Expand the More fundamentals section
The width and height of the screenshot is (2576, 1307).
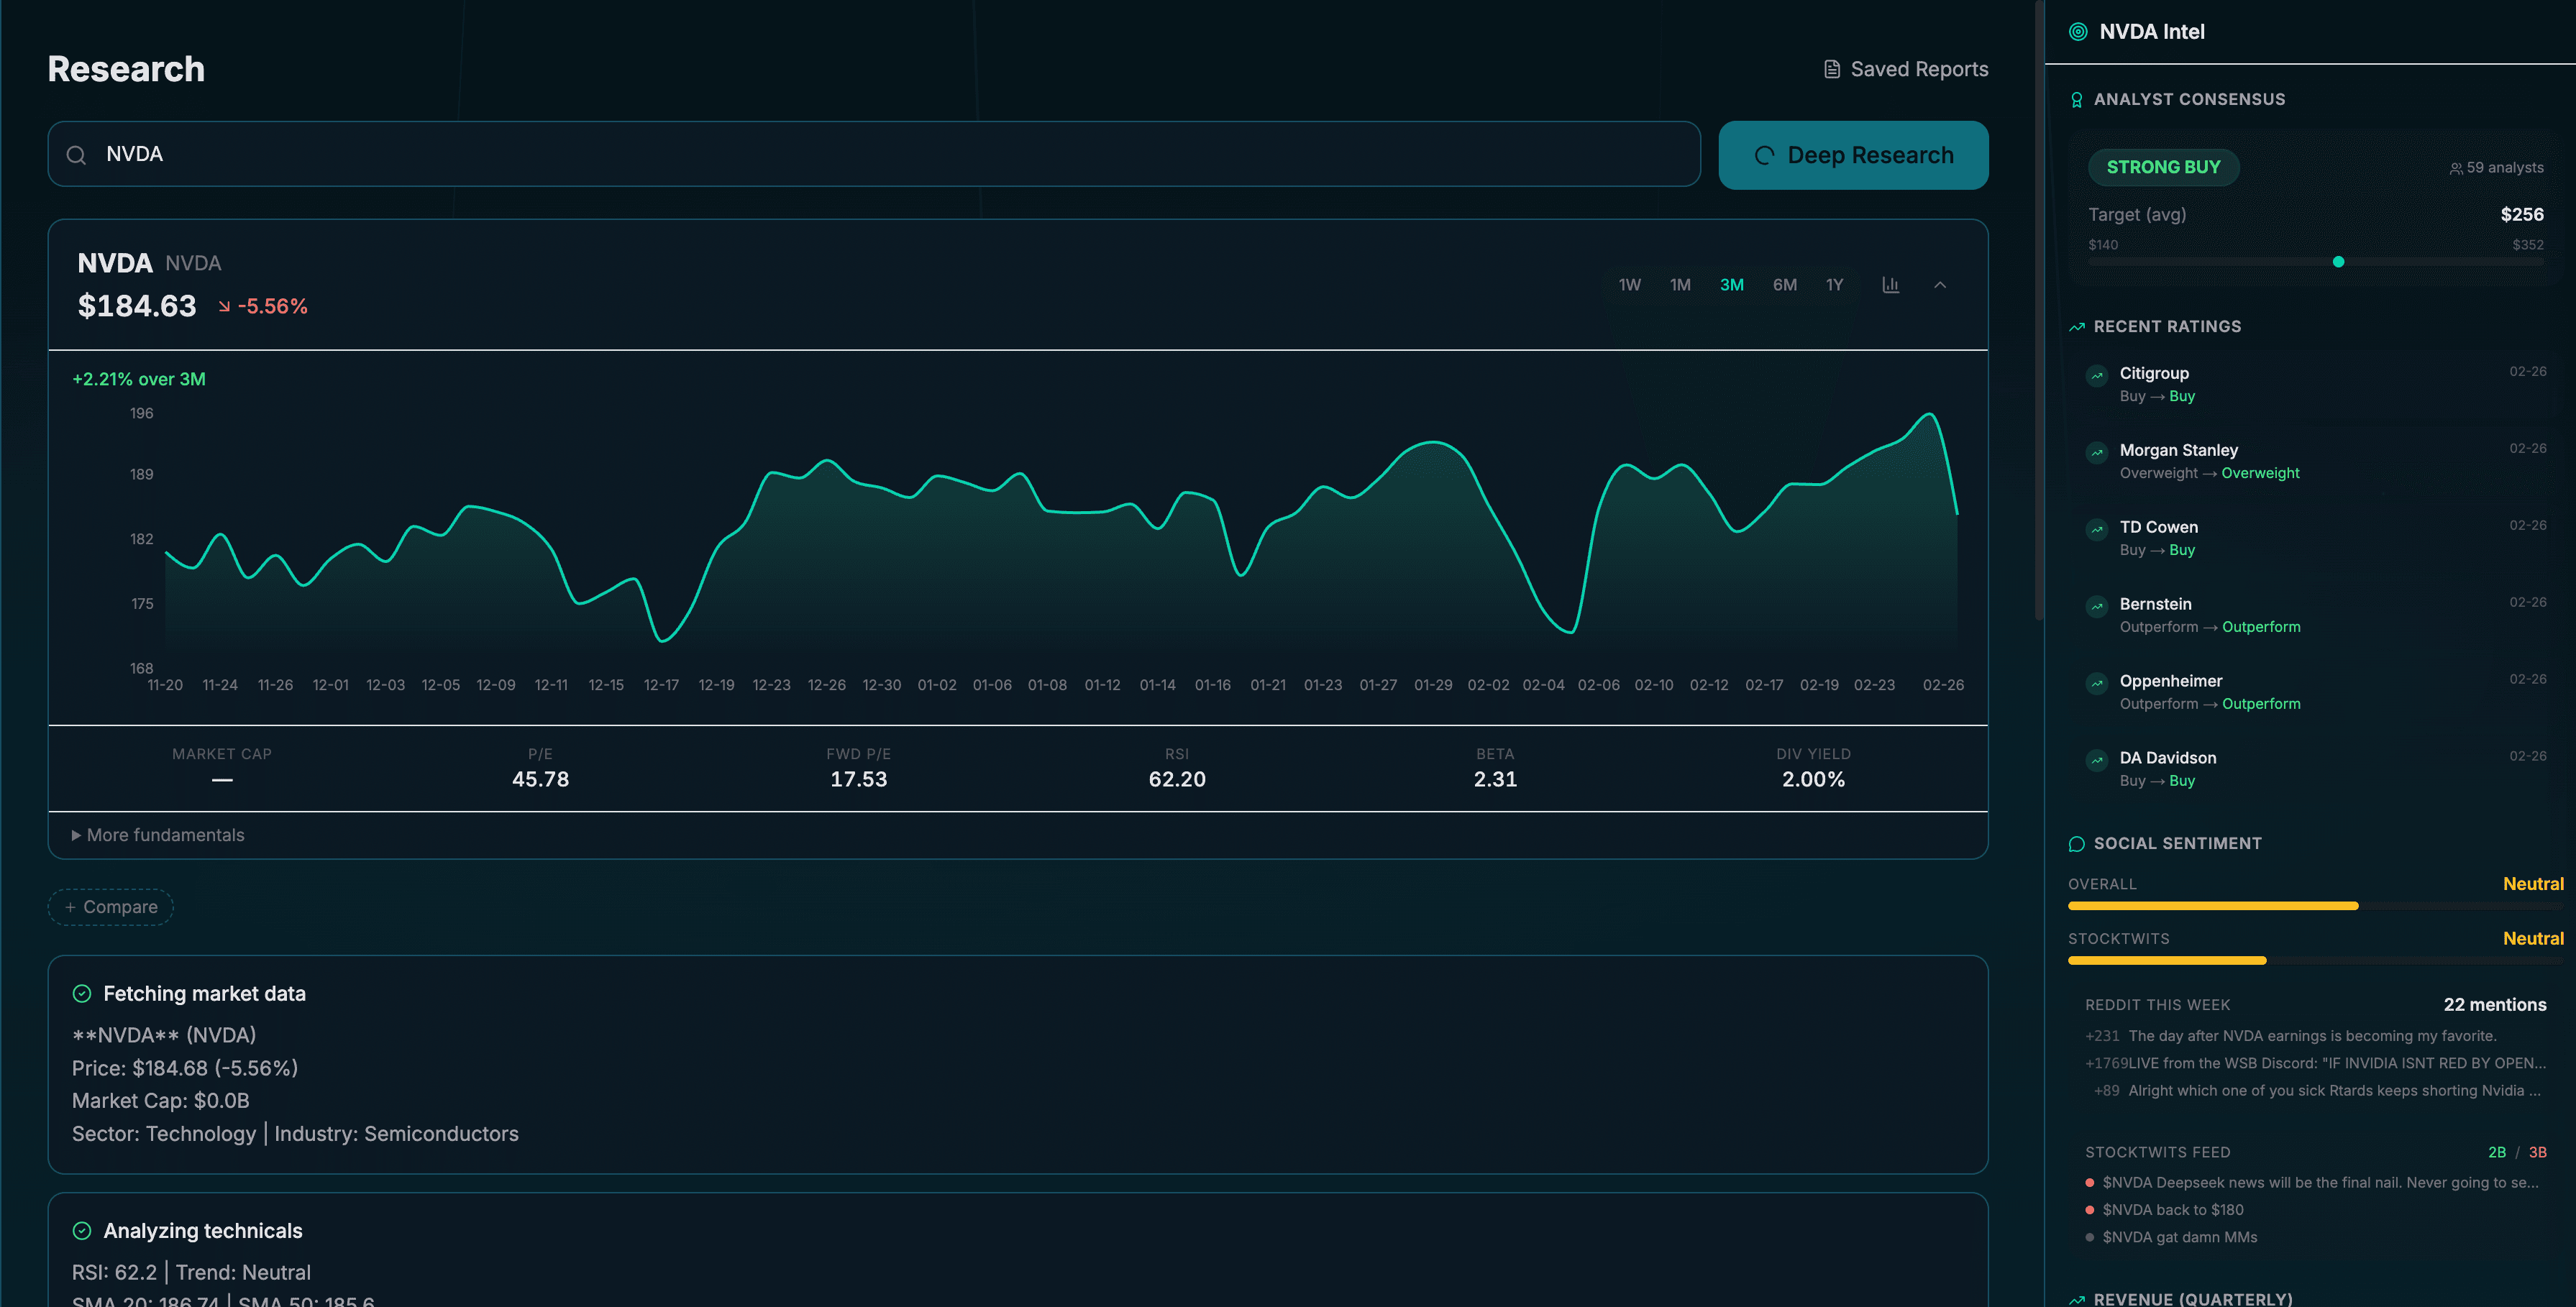(x=157, y=834)
